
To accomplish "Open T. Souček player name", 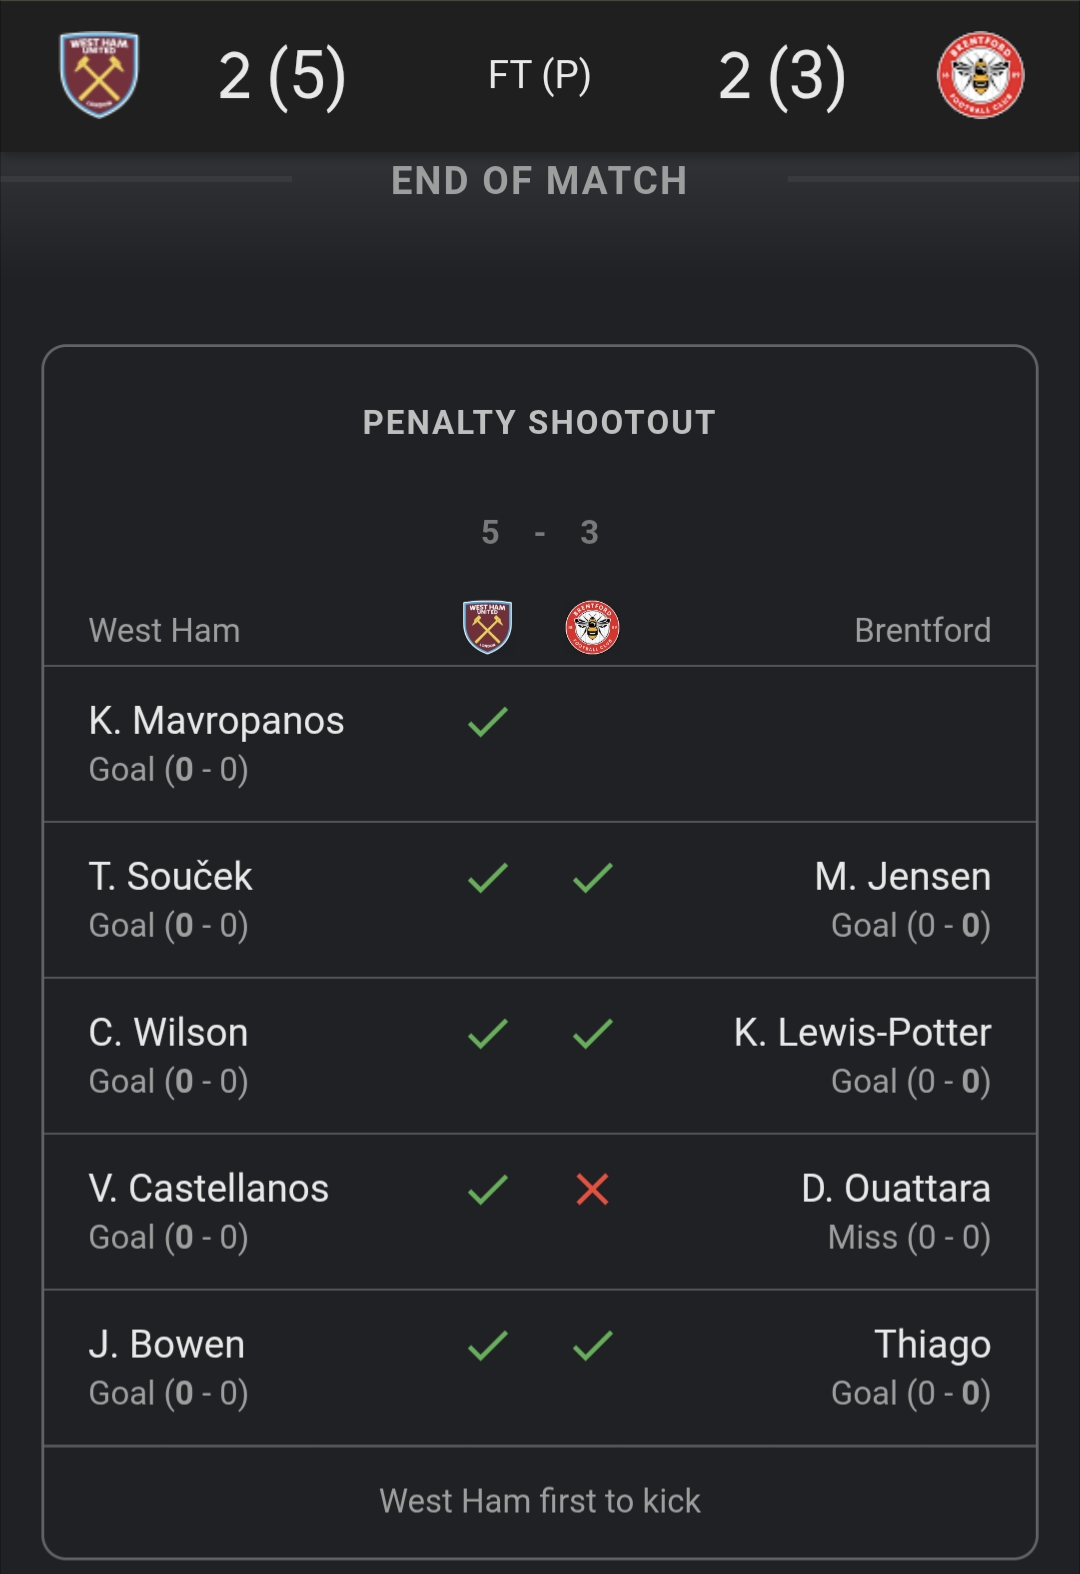I will (x=170, y=877).
